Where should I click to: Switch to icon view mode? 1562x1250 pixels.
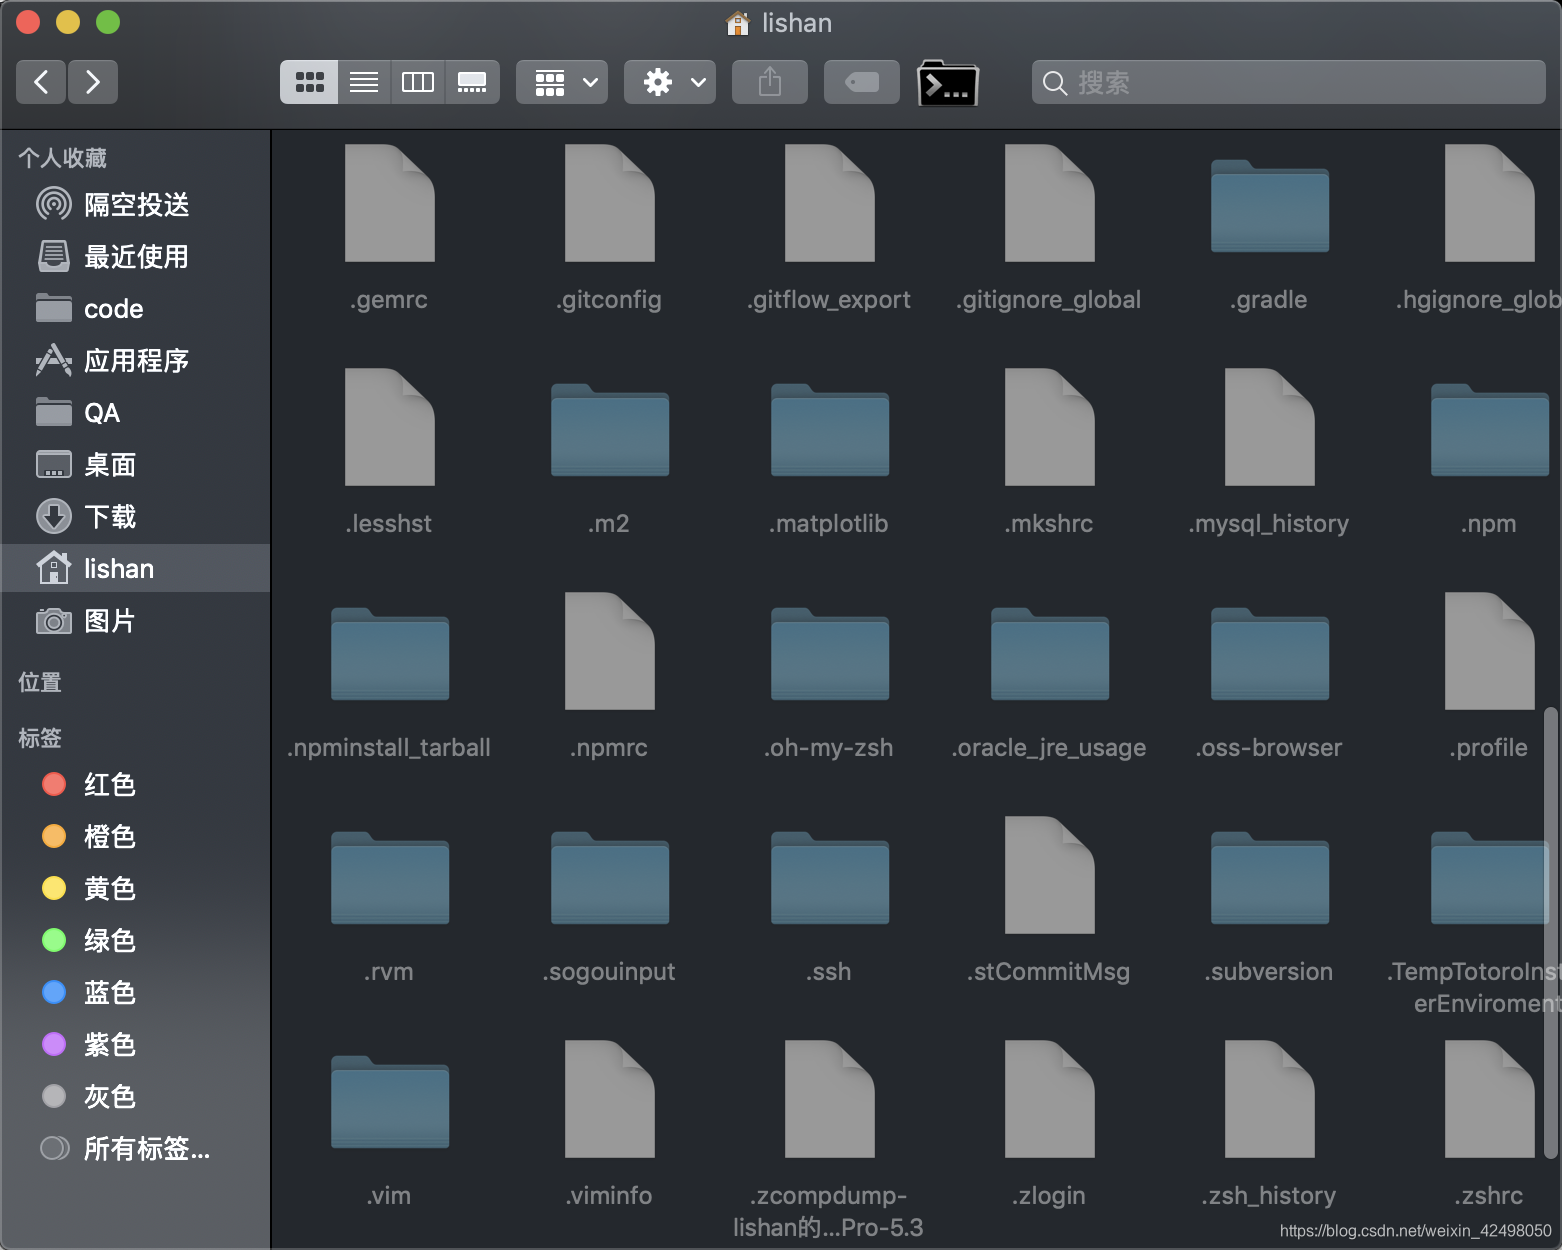(x=309, y=82)
